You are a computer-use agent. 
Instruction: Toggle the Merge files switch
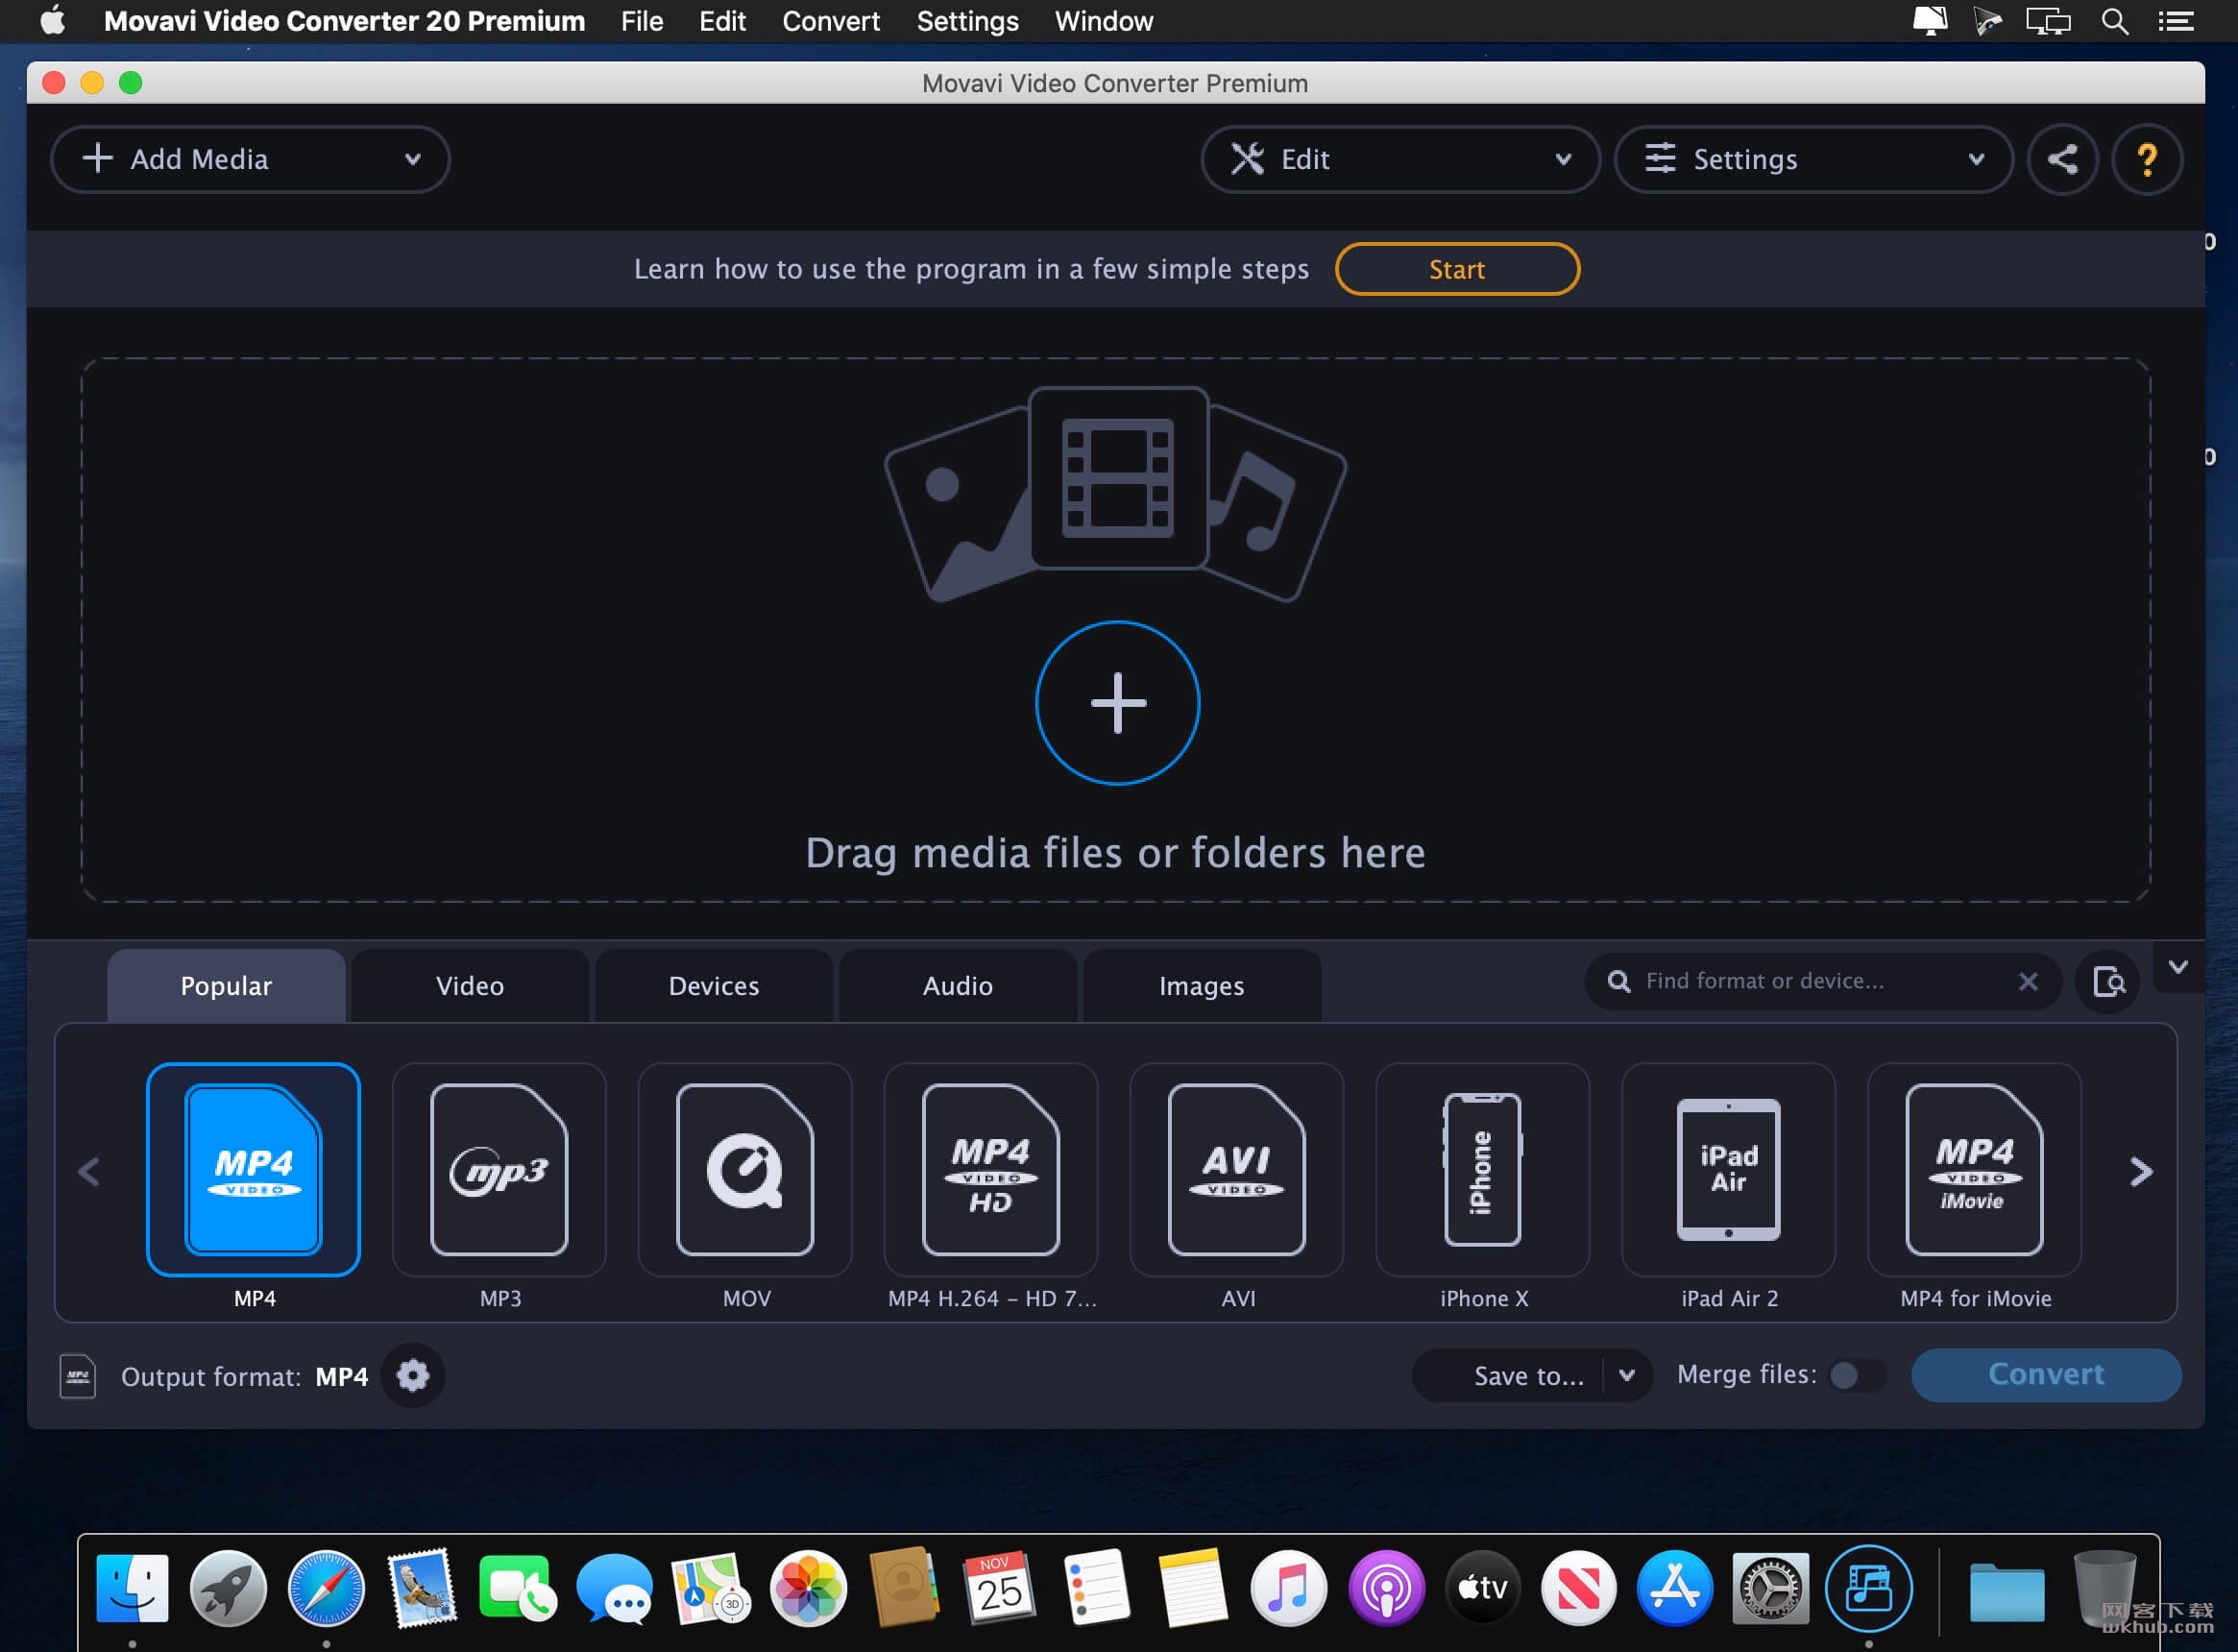(1857, 1376)
